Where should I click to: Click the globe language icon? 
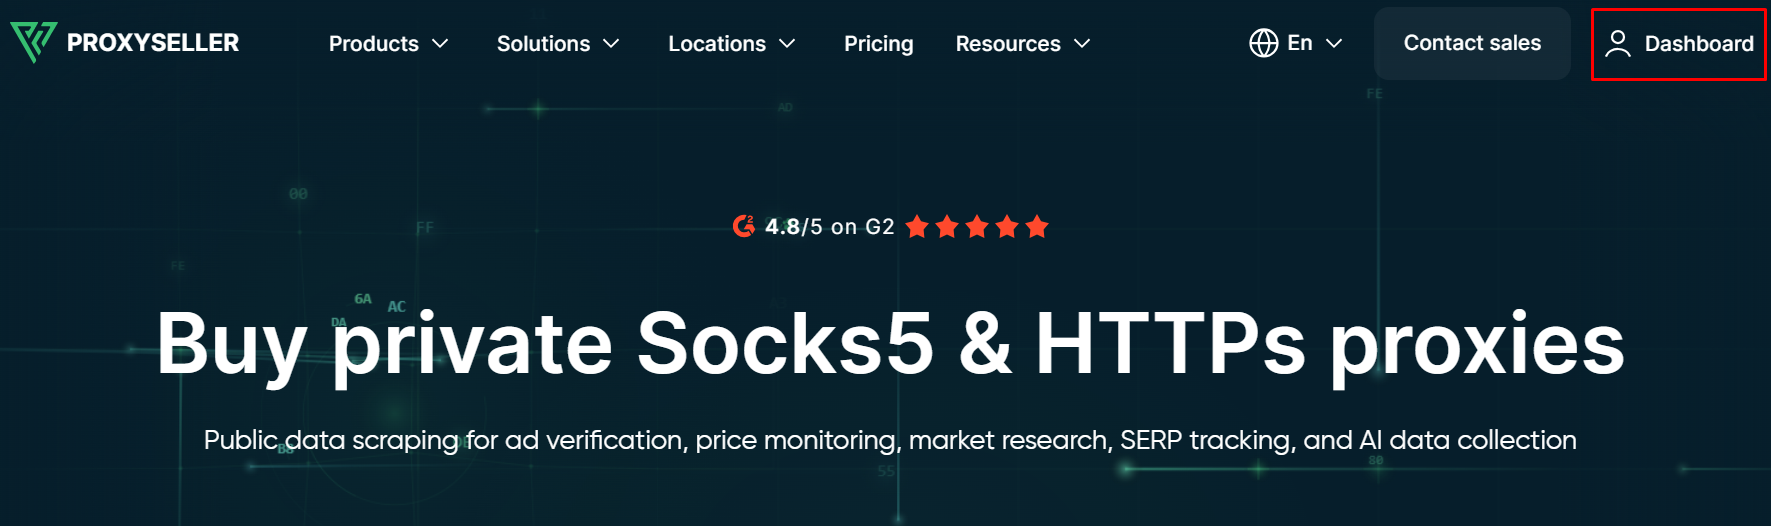click(1264, 43)
